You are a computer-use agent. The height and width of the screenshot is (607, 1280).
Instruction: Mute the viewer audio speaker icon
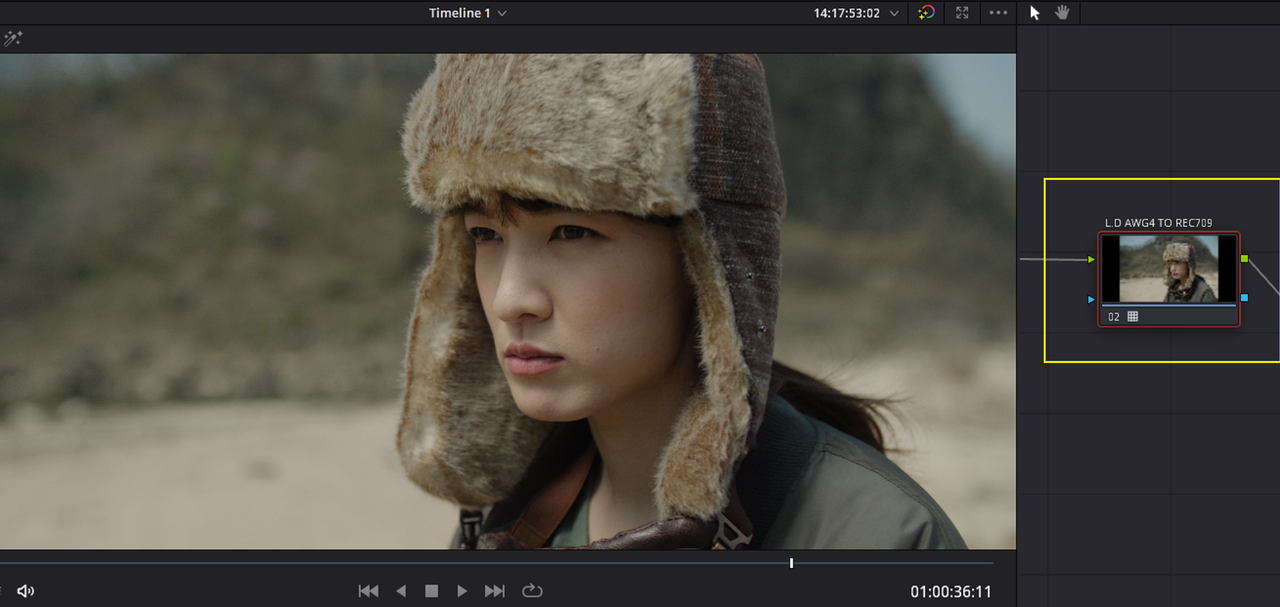(25, 591)
